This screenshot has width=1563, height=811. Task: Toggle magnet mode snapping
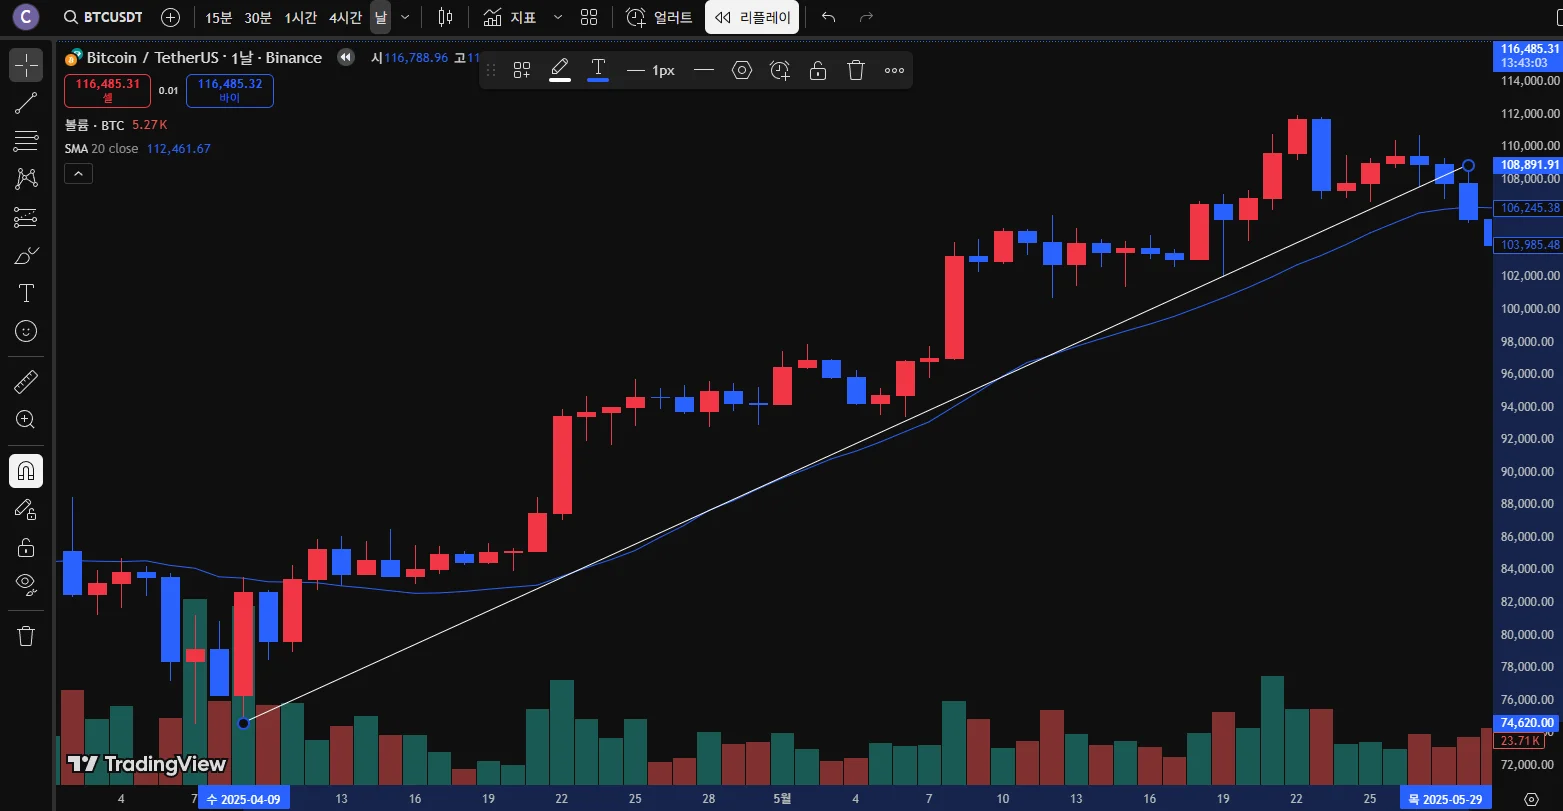26,470
